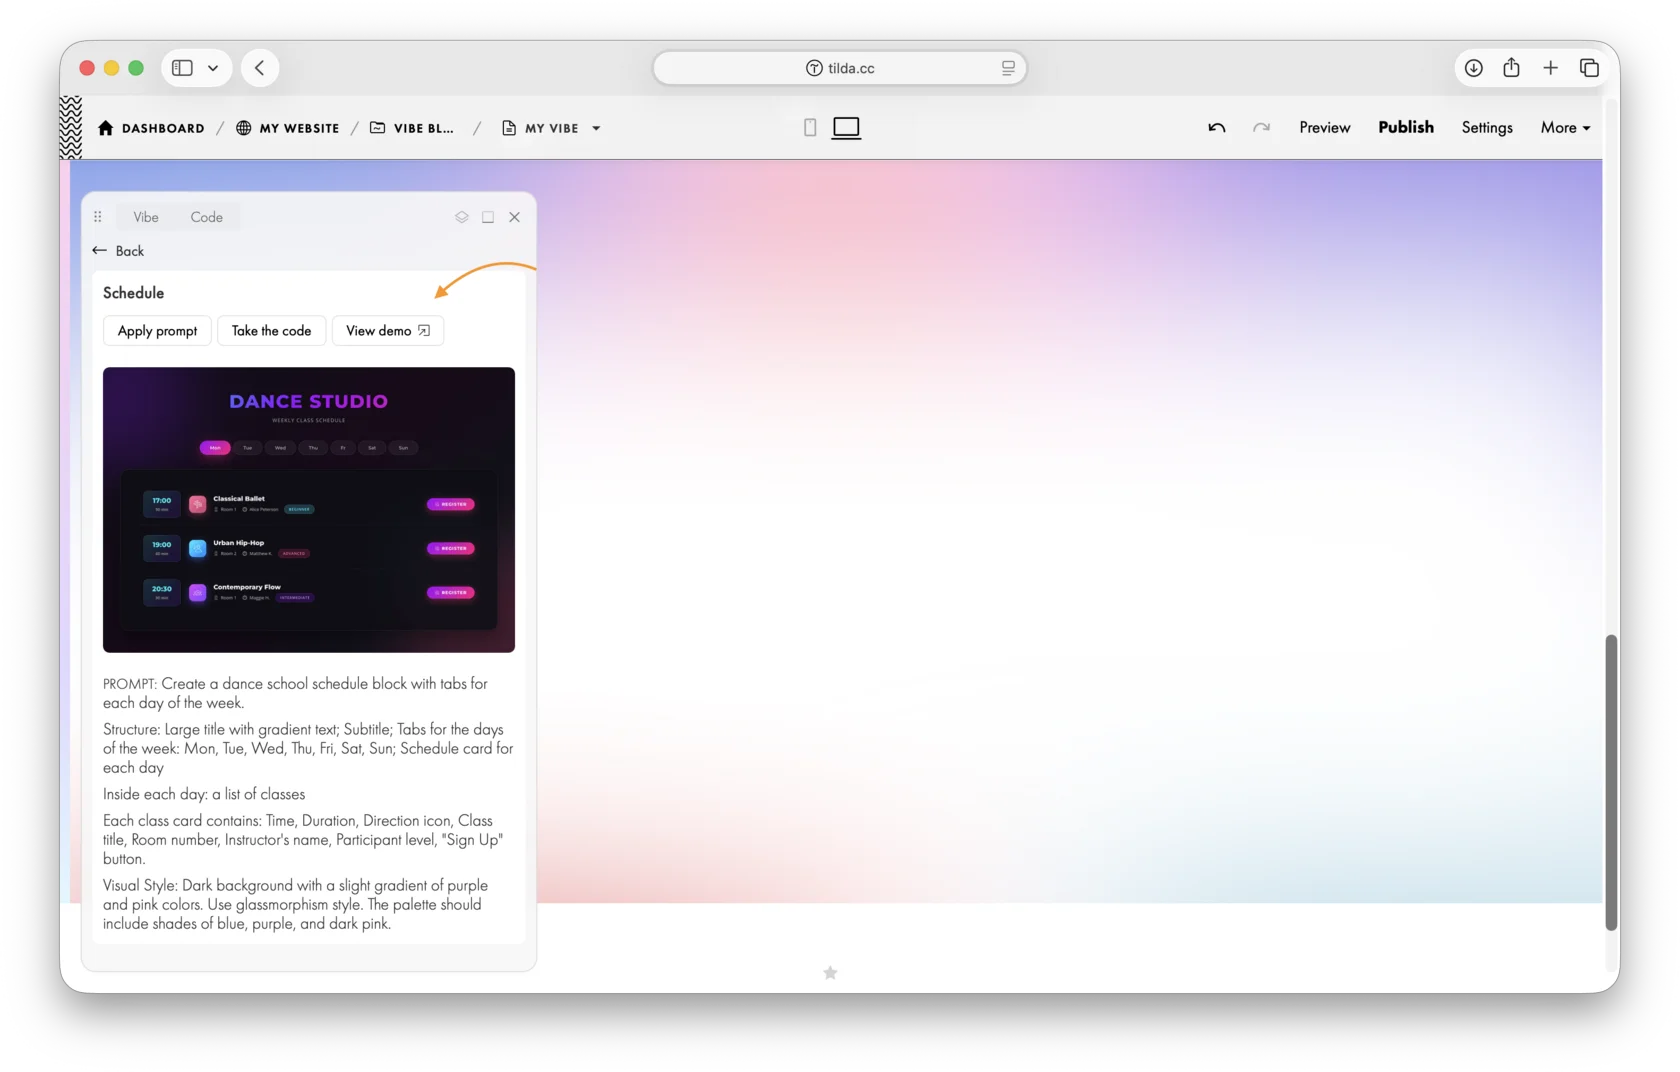This screenshot has height=1072, width=1680.
Task: Publish the page
Action: 1405,127
